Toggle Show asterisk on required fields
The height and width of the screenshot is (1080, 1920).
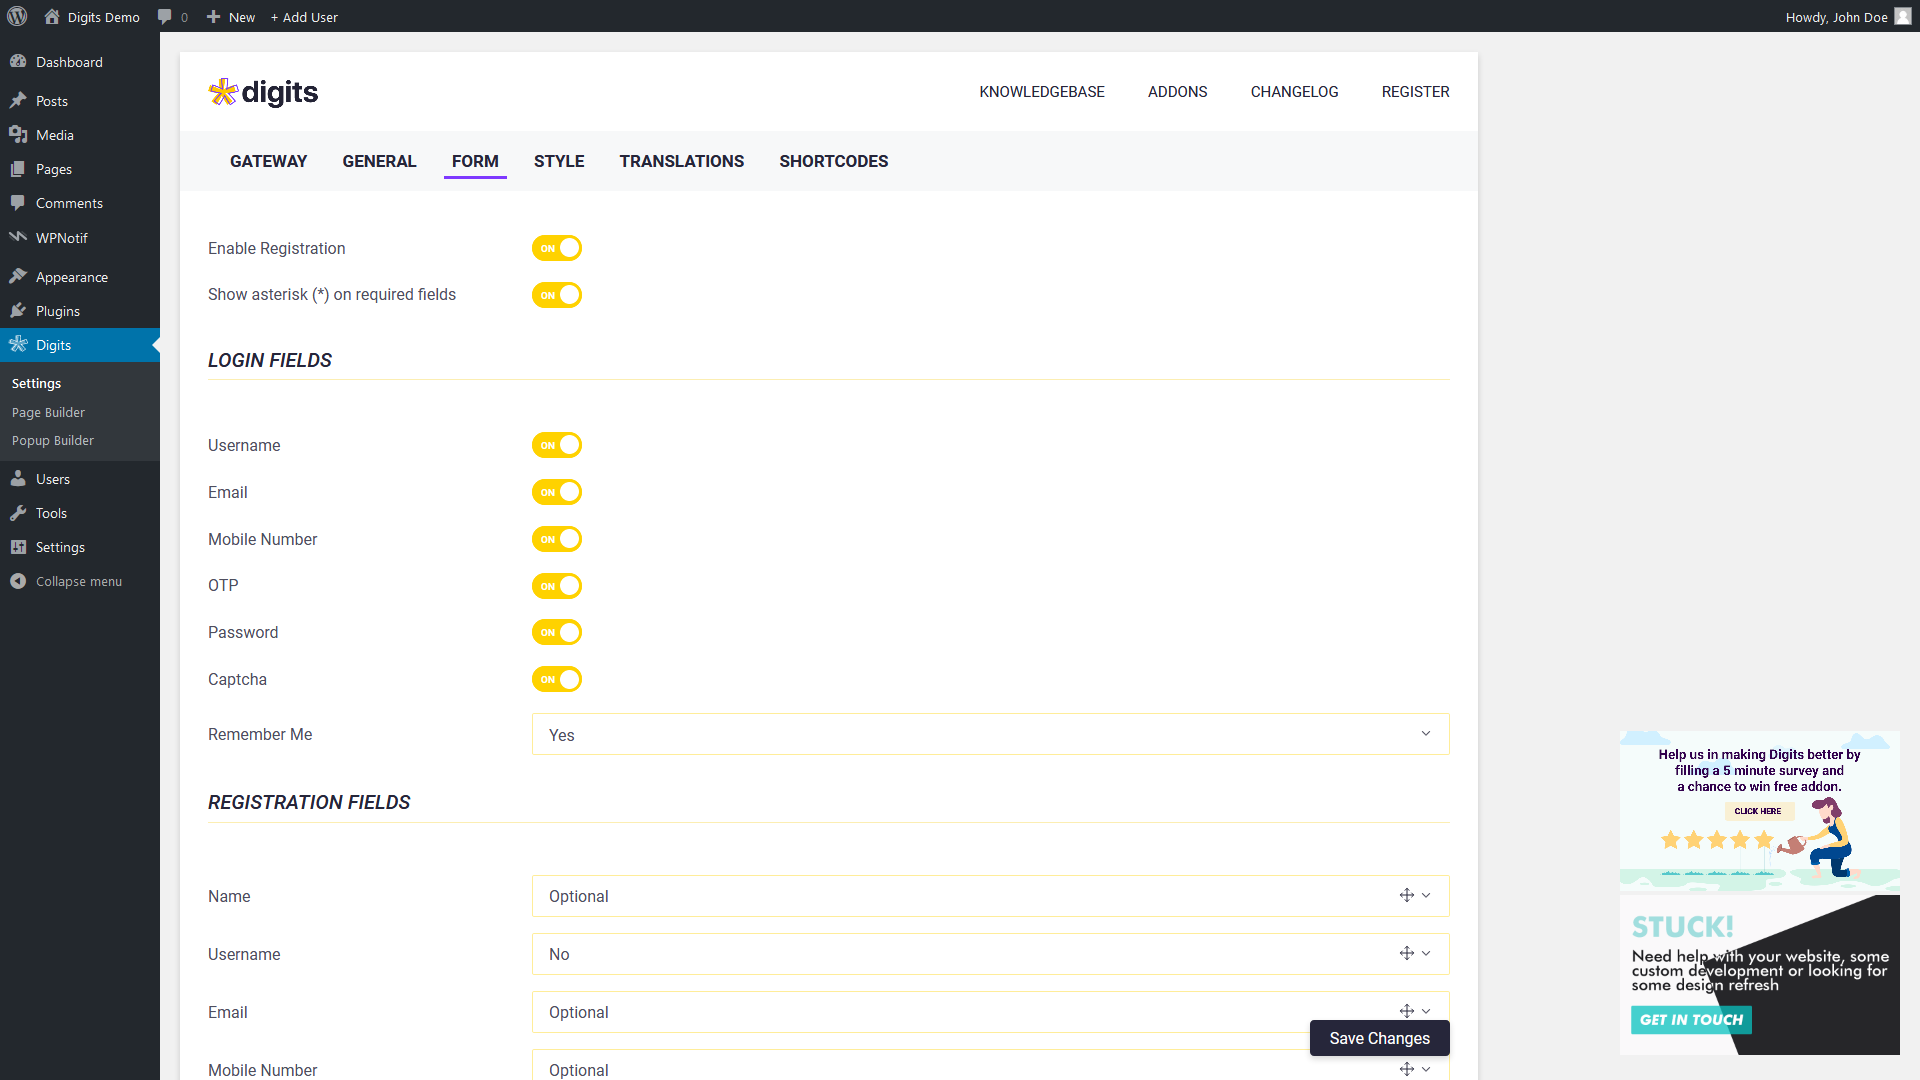tap(557, 295)
